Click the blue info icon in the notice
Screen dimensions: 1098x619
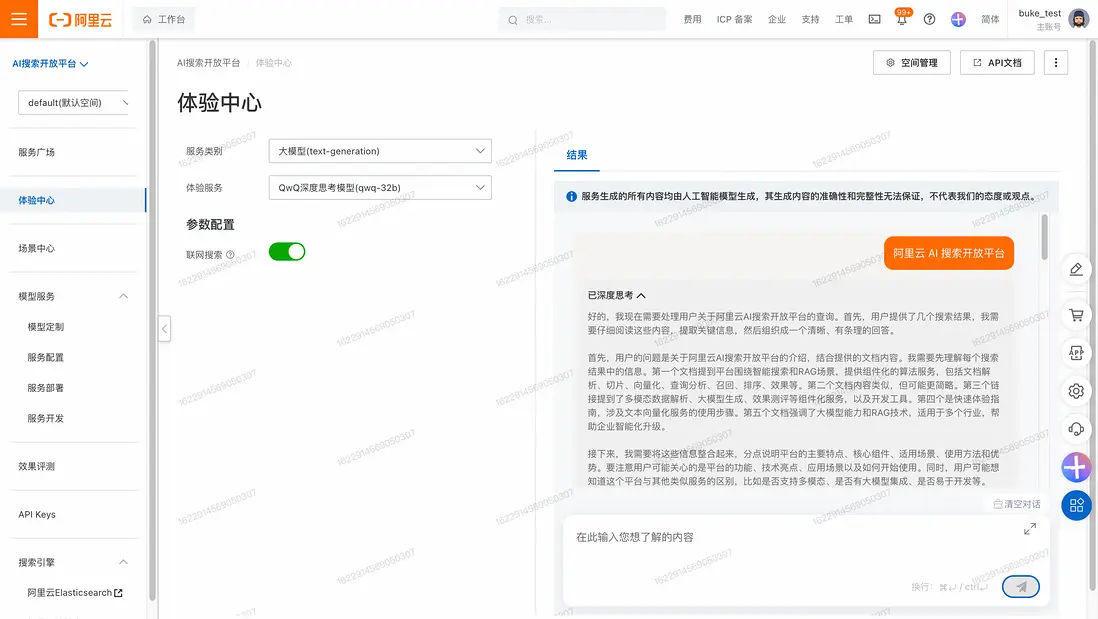(571, 197)
